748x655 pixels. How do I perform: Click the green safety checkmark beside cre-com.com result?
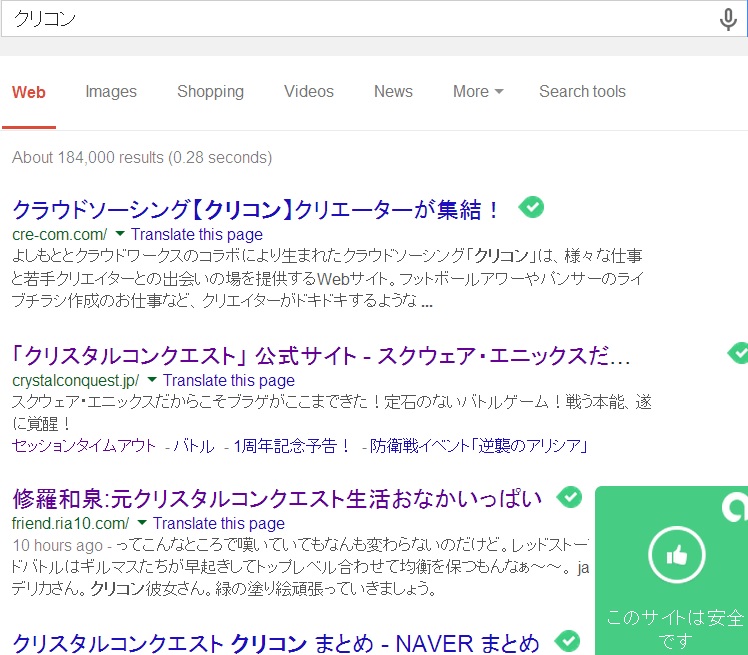531,207
